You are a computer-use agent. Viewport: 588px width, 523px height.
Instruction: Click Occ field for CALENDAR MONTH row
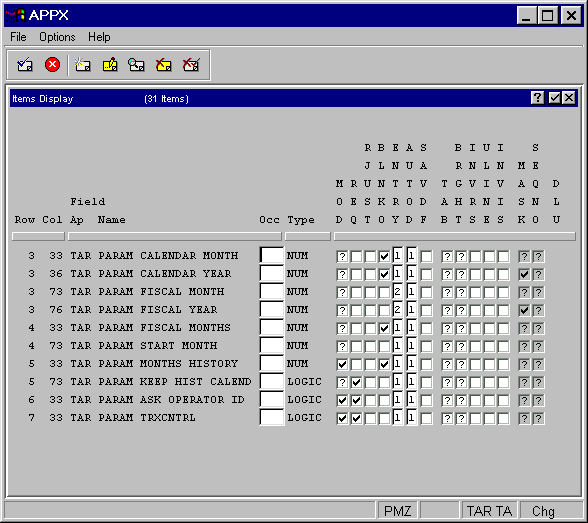[272, 255]
